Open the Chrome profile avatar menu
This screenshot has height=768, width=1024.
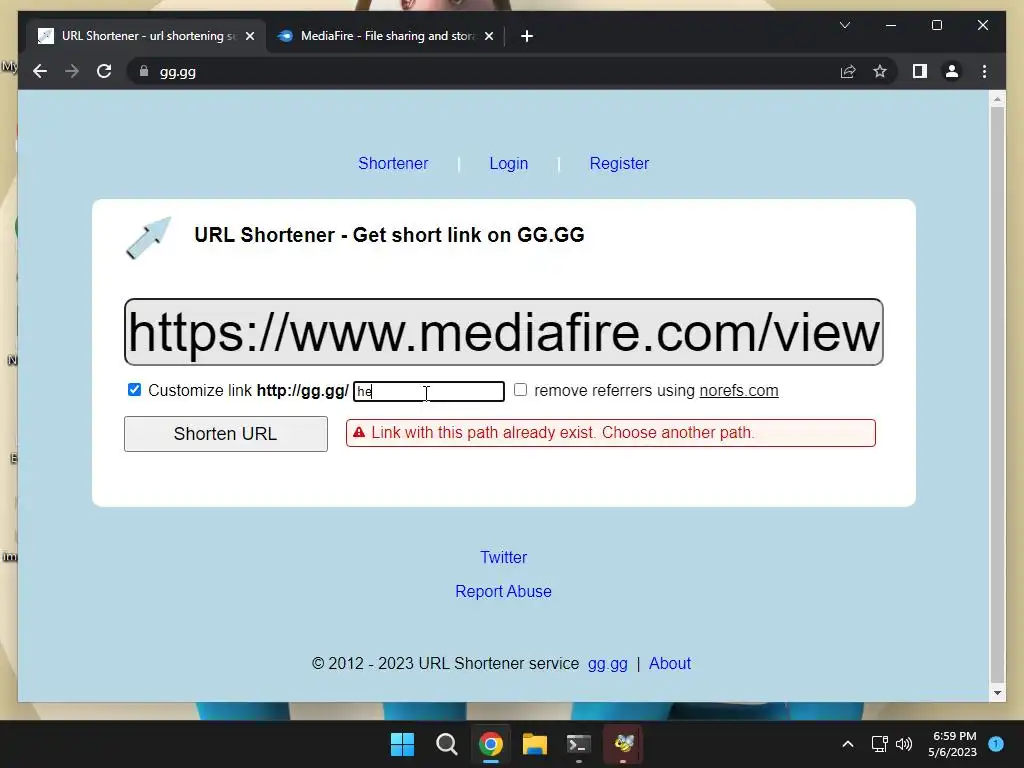[952, 71]
